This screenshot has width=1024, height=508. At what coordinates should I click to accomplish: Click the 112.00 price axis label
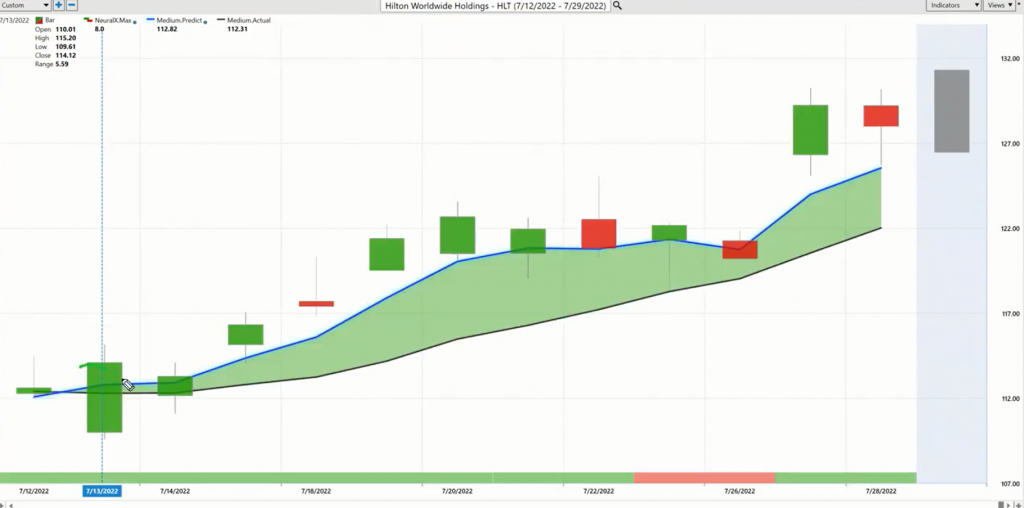tap(1010, 398)
